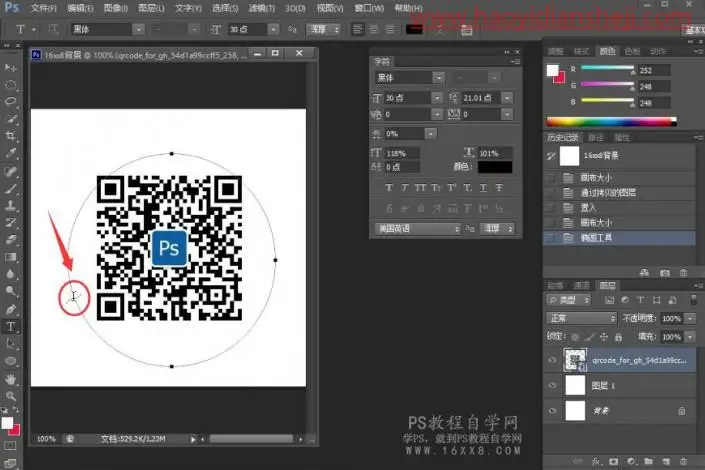Toggle strikethrough in Character panel
Image resolution: width=705 pixels, height=470 pixels.
[x=499, y=188]
